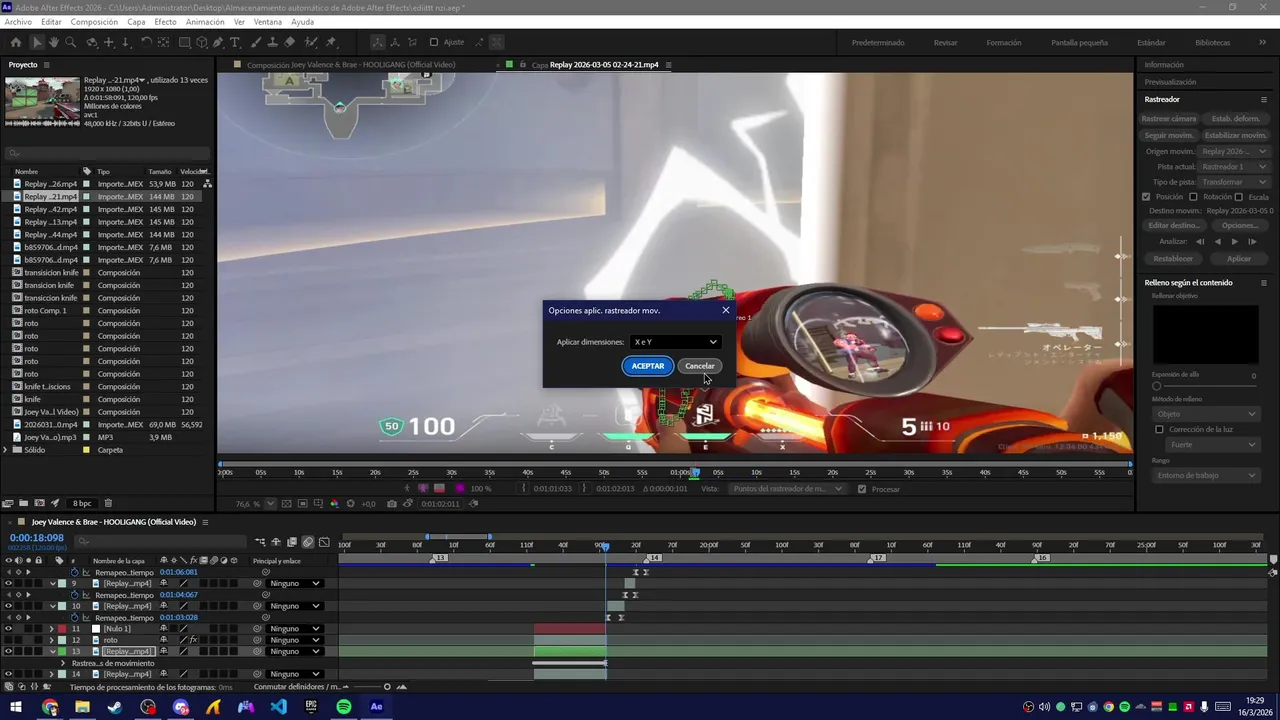This screenshot has width=1280, height=720.
Task: Select the Brush tool
Action: tap(256, 42)
